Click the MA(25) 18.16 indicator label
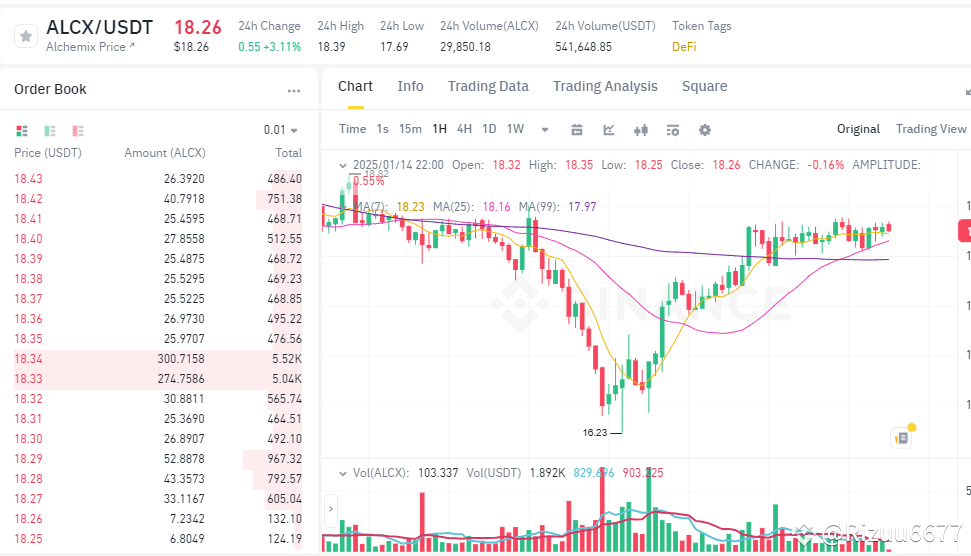The image size is (971, 556). [x=472, y=207]
